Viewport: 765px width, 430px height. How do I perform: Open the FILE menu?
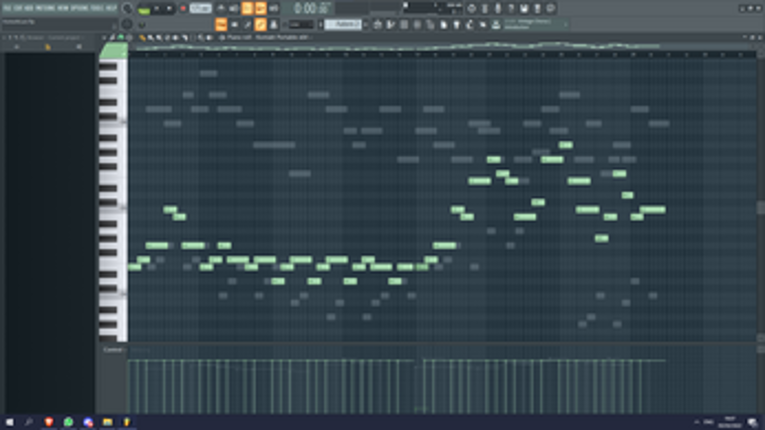tap(7, 8)
